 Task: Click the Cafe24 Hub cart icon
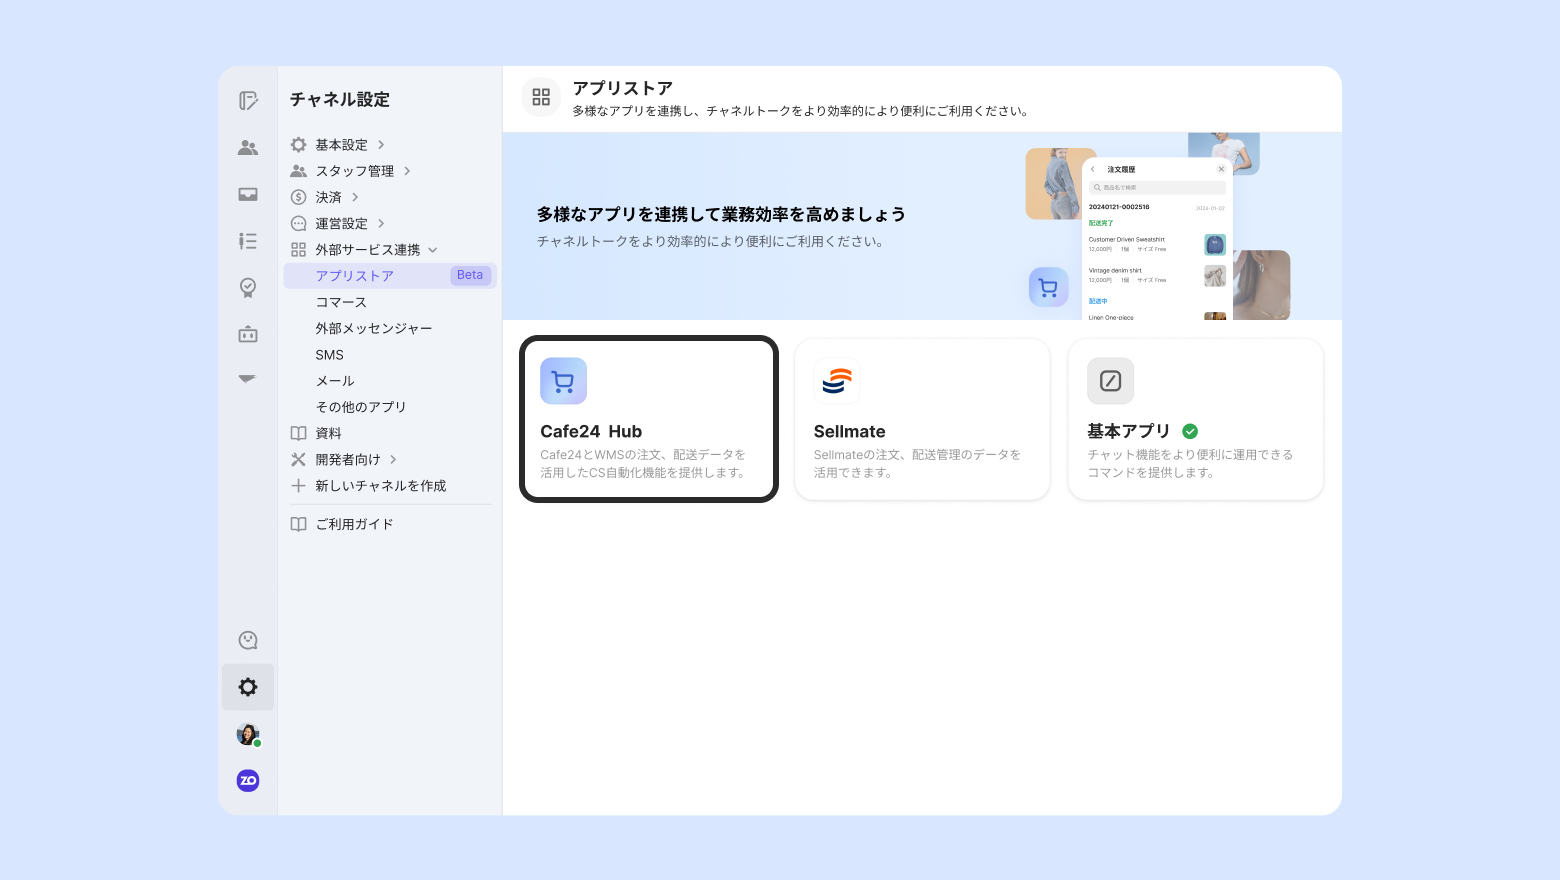tap(563, 381)
